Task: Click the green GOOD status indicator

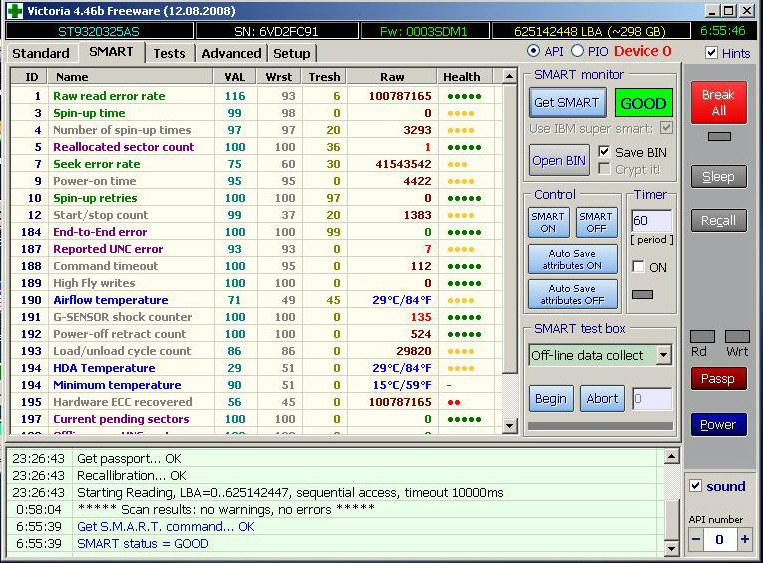Action: point(643,102)
